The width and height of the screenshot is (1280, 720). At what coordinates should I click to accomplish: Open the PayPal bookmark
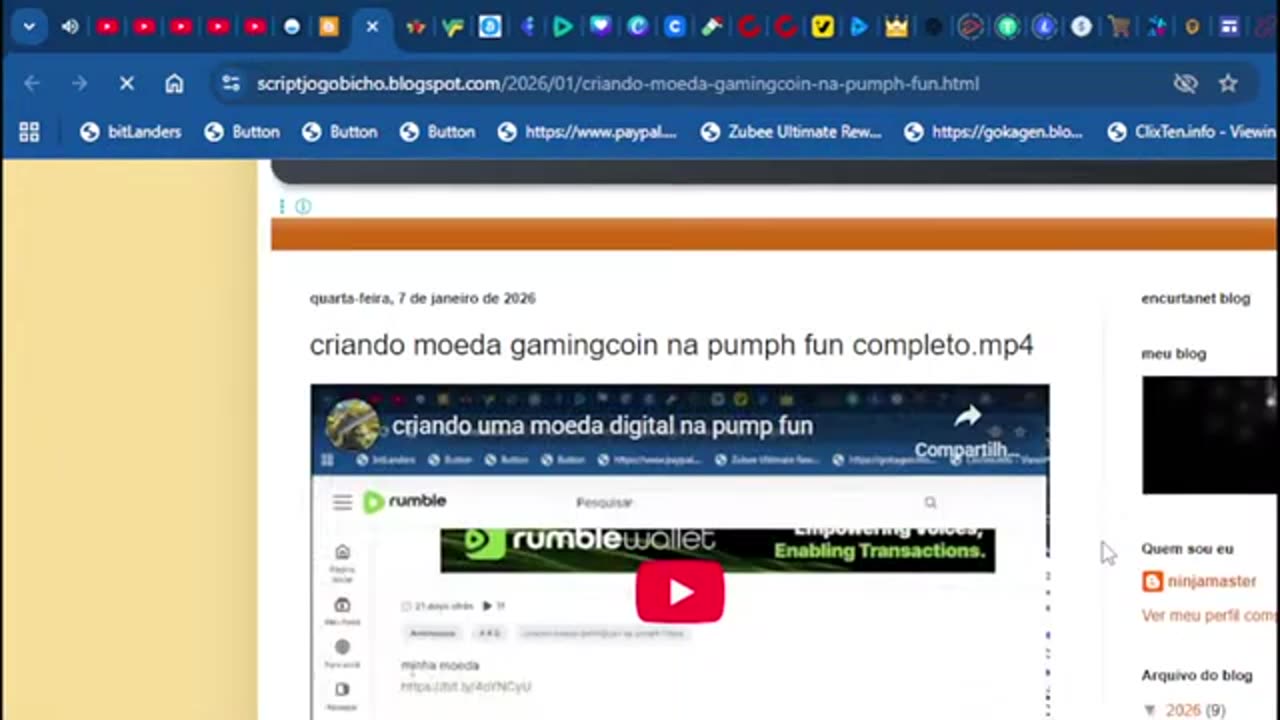(x=587, y=132)
